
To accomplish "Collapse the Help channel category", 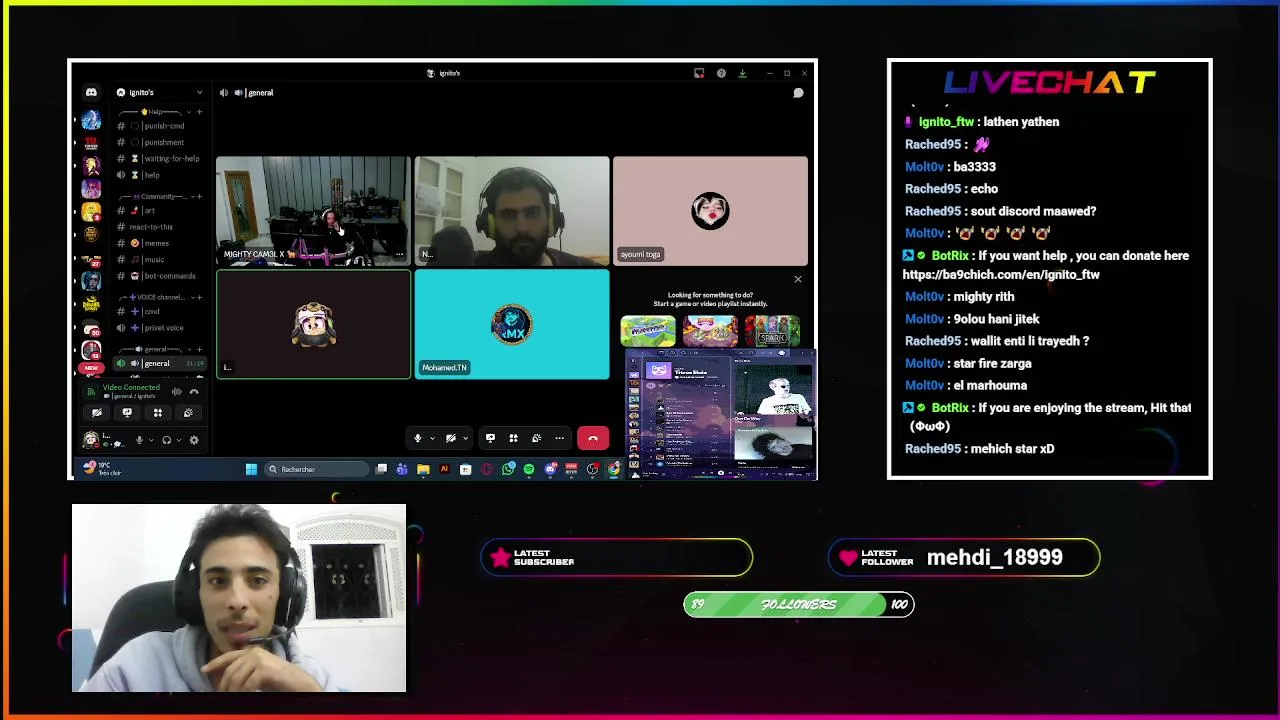I will click(189, 112).
